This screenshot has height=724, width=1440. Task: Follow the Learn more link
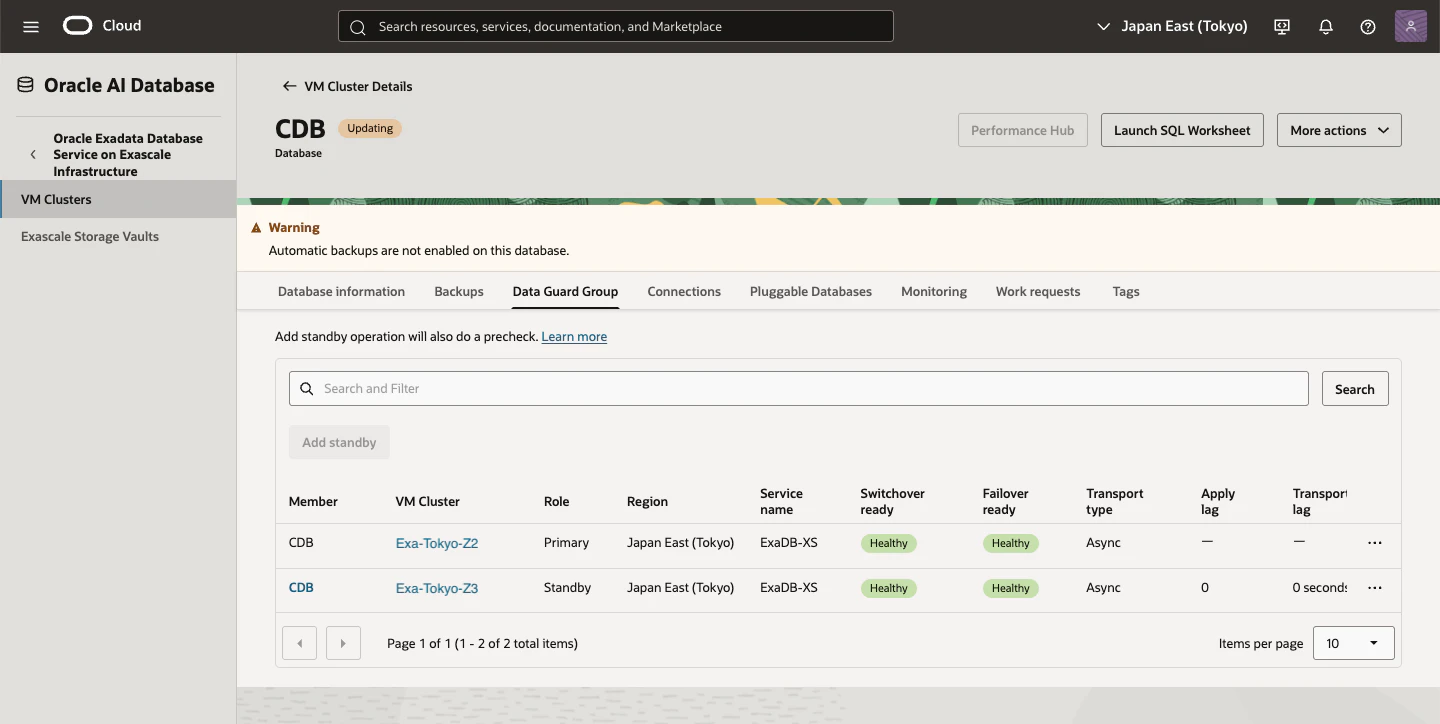point(574,337)
